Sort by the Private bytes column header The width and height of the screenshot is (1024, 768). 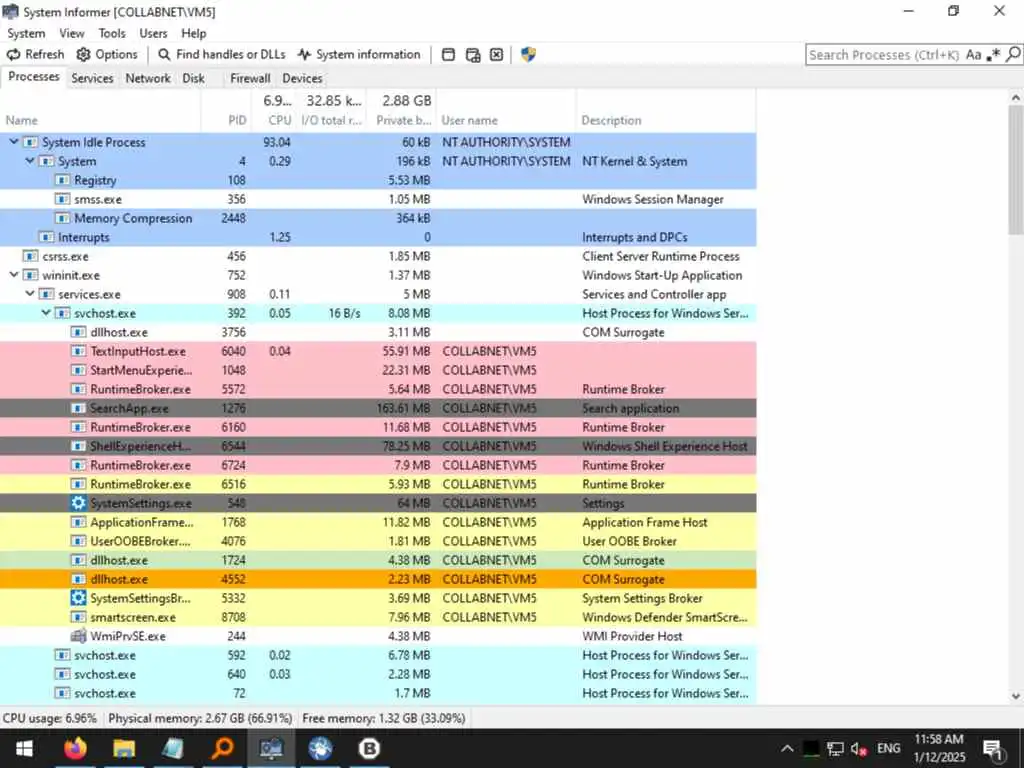(401, 120)
